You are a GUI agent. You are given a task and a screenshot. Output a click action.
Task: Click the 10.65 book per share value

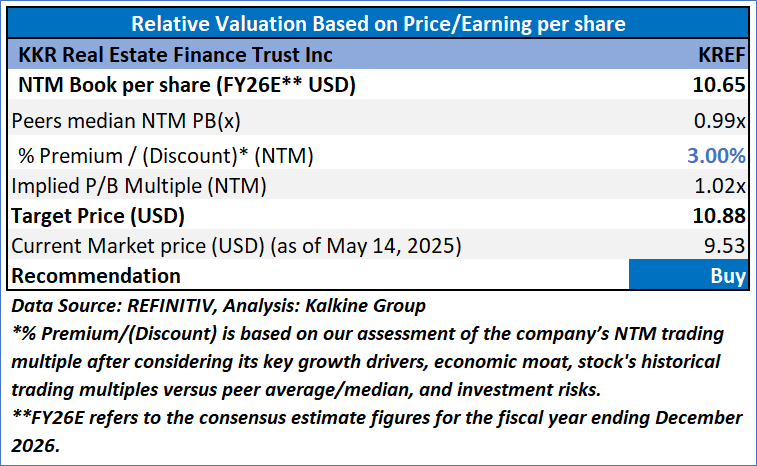click(x=718, y=86)
